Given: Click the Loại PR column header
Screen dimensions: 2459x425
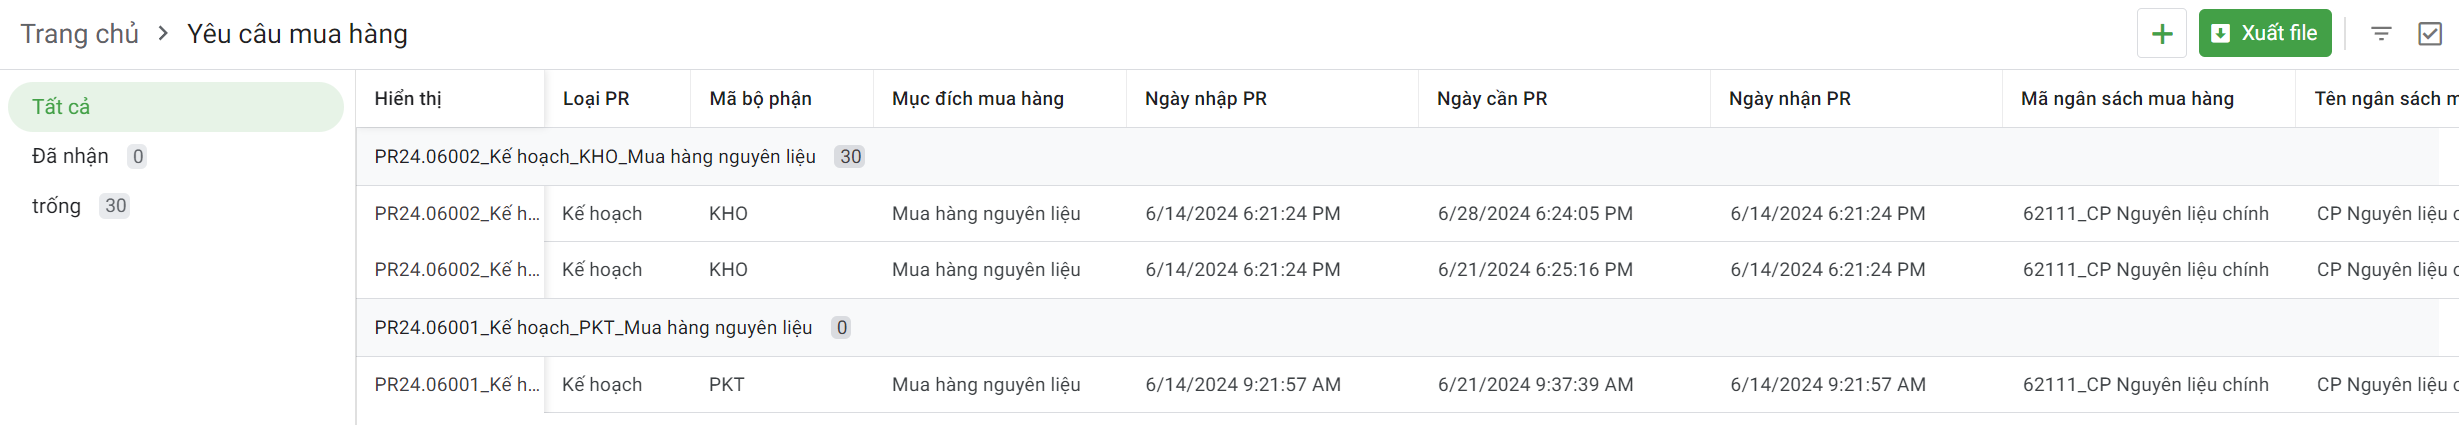Looking at the screenshot, I should point(596,99).
